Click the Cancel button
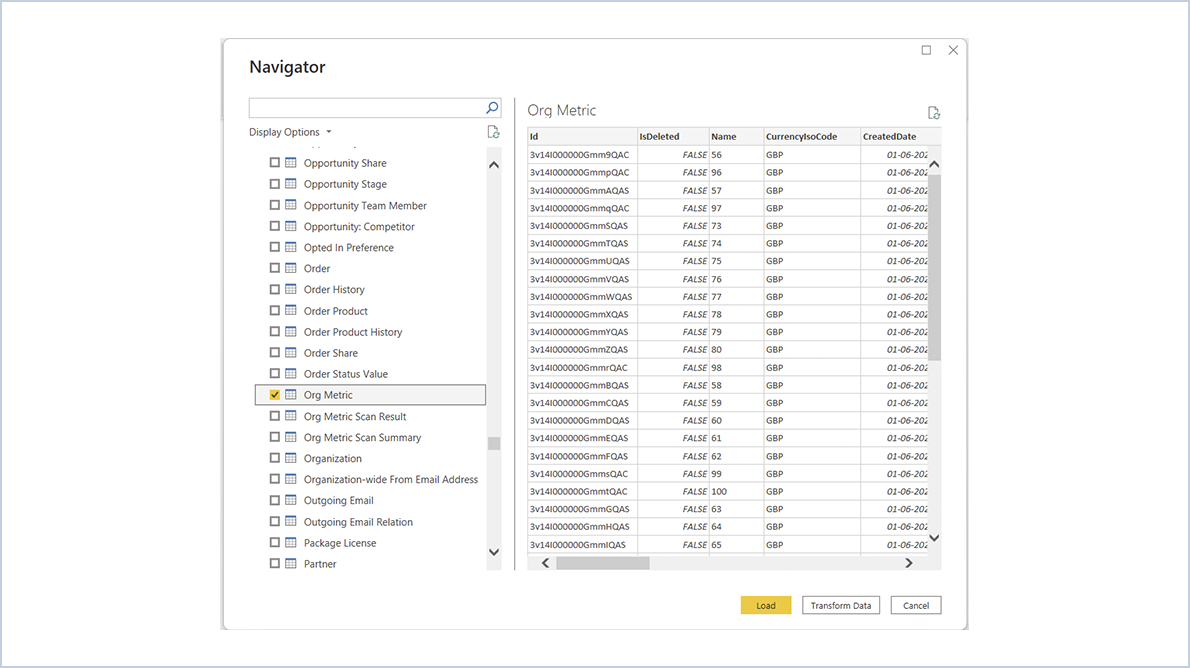Screen dimensions: 1190x668 pos(915,605)
